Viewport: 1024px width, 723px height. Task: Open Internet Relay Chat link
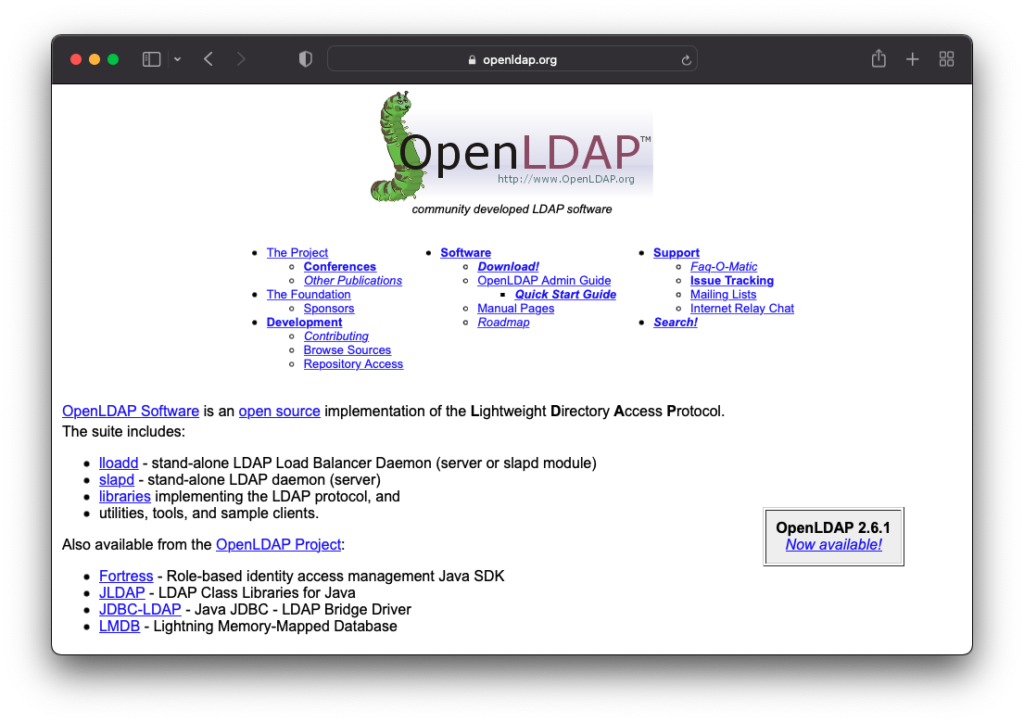click(x=742, y=308)
